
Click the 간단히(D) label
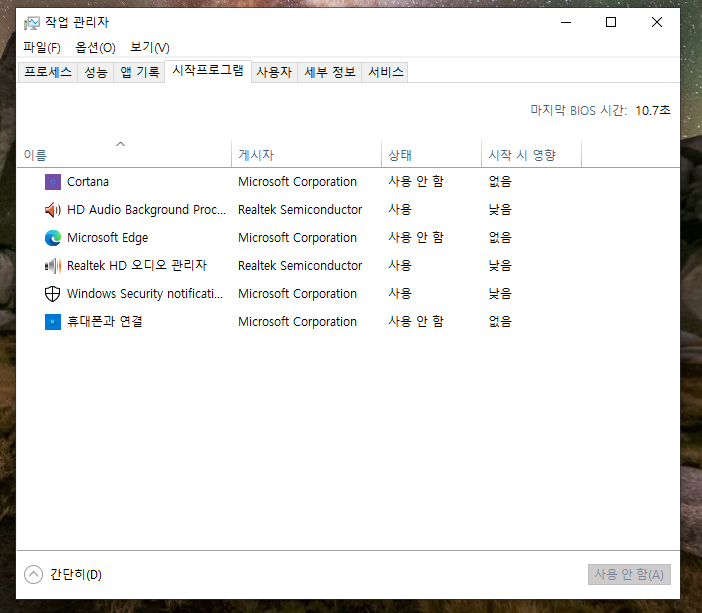click(76, 574)
